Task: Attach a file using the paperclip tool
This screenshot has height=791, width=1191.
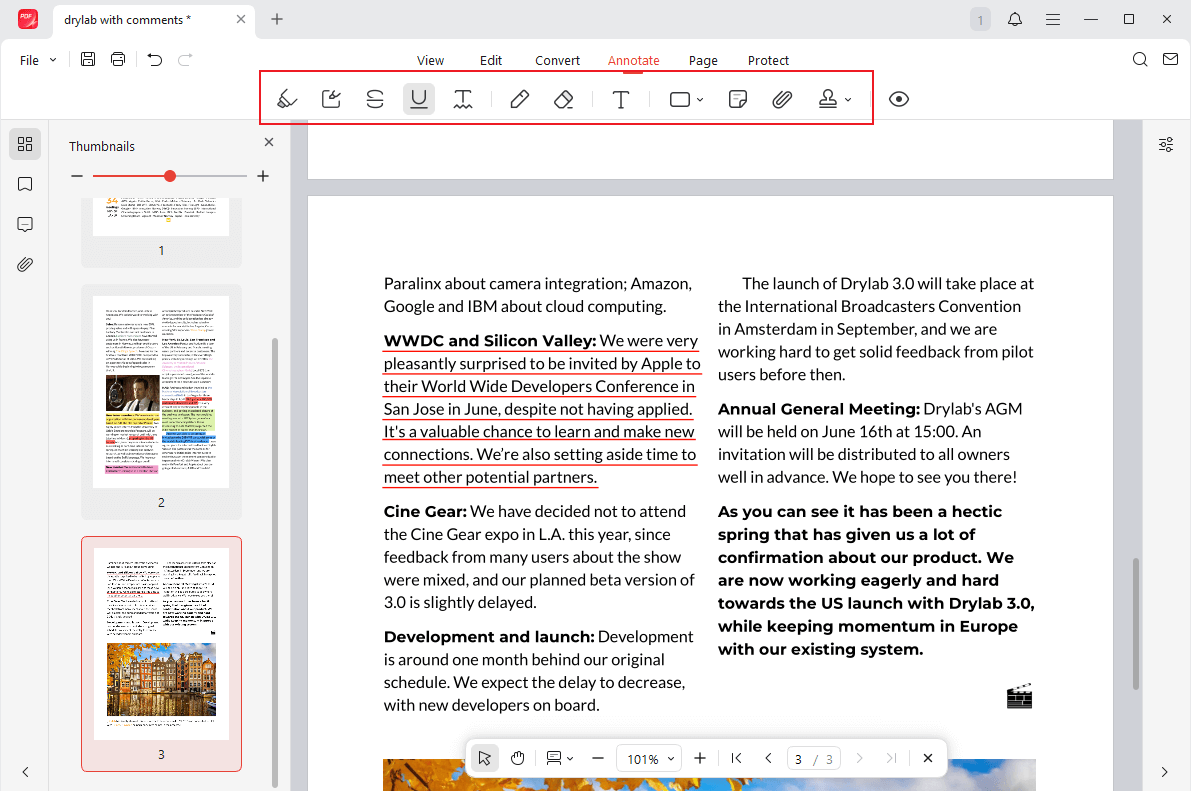Action: pyautogui.click(x=782, y=98)
